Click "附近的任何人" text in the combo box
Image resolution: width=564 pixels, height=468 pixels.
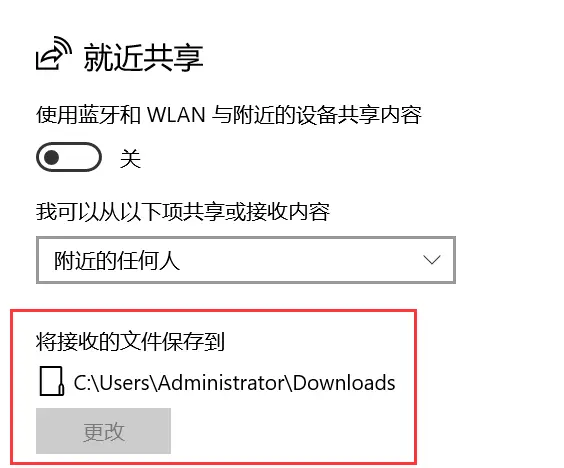click(x=117, y=260)
